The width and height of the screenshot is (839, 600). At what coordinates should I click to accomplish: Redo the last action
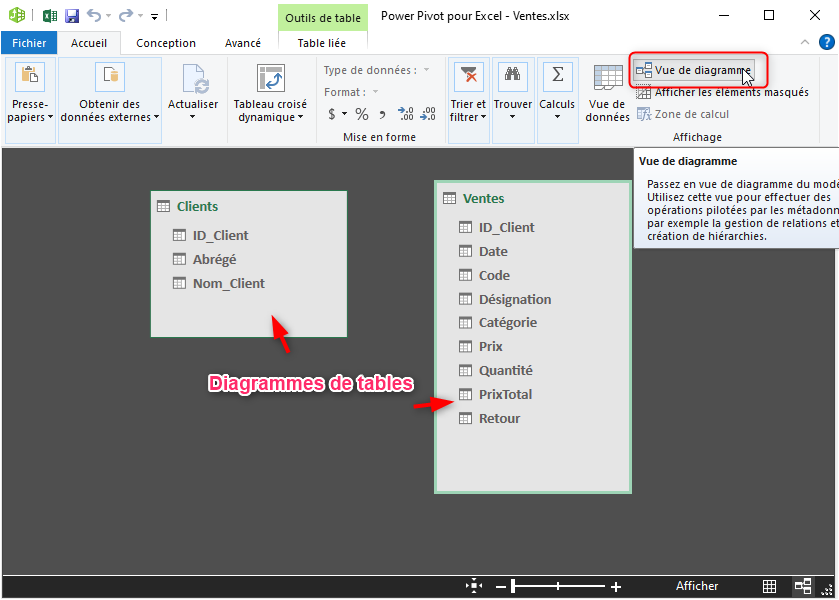click(x=126, y=16)
